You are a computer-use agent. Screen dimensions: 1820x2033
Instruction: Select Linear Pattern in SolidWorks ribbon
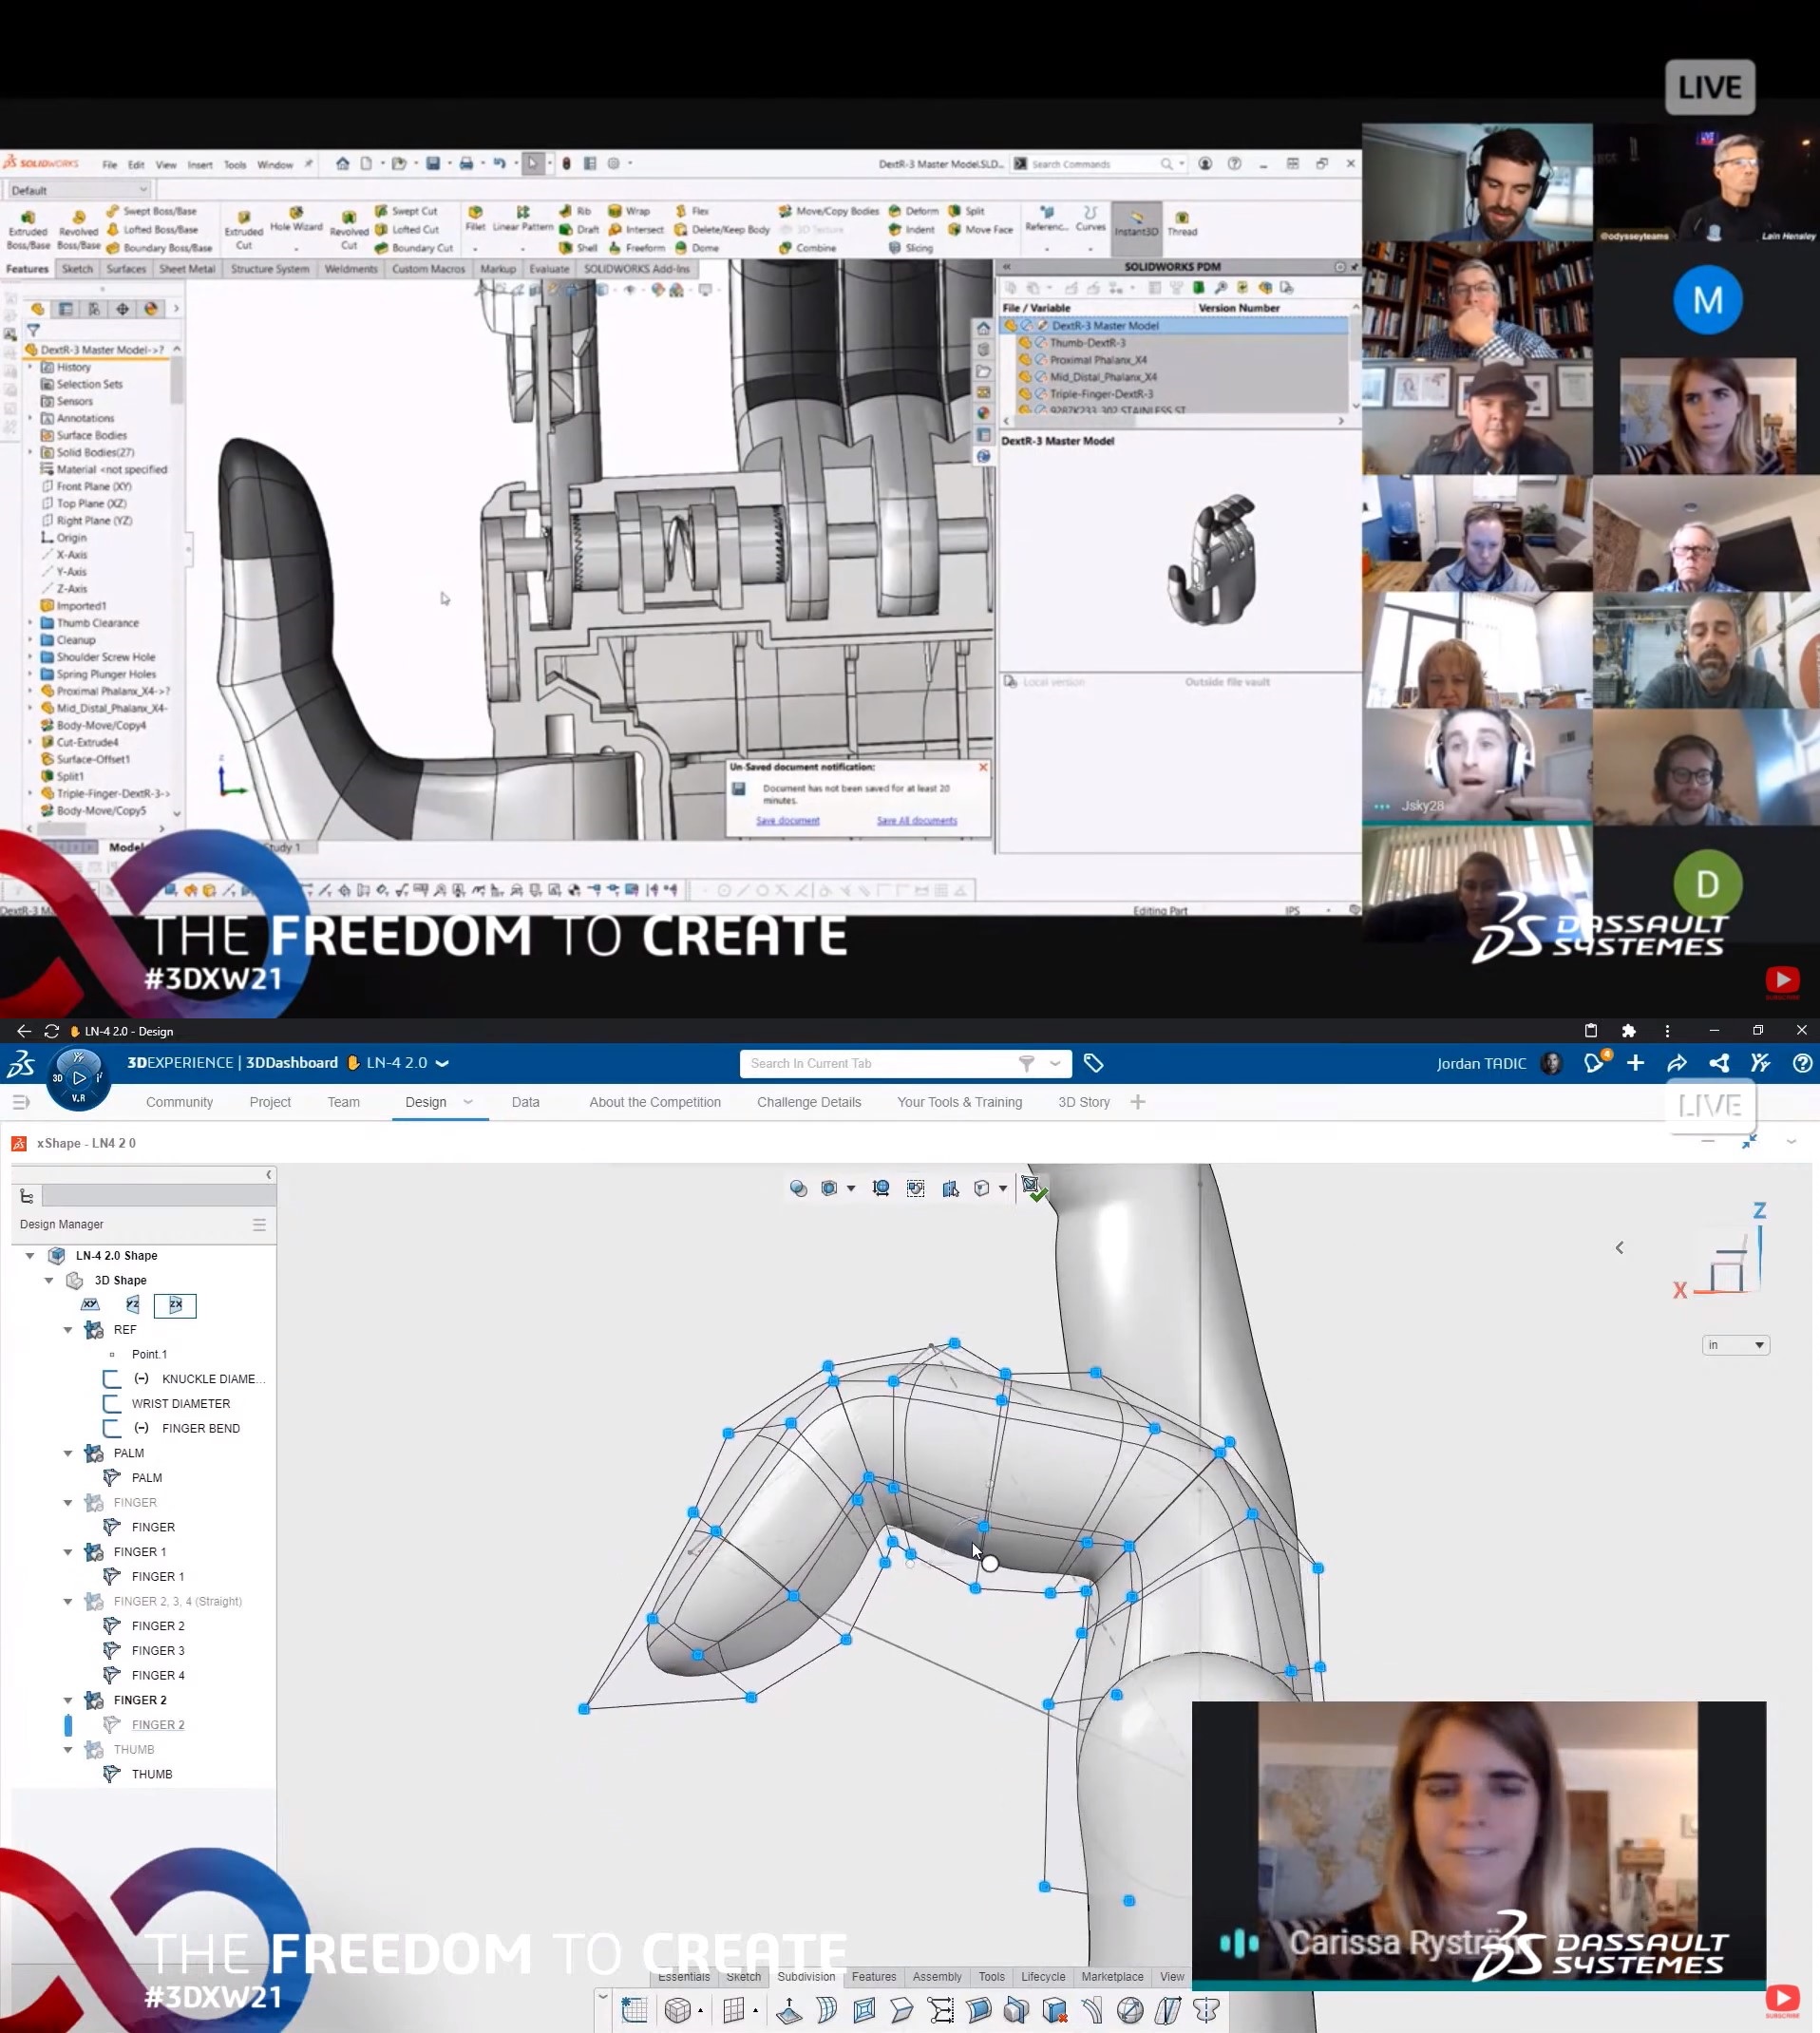pyautogui.click(x=522, y=218)
